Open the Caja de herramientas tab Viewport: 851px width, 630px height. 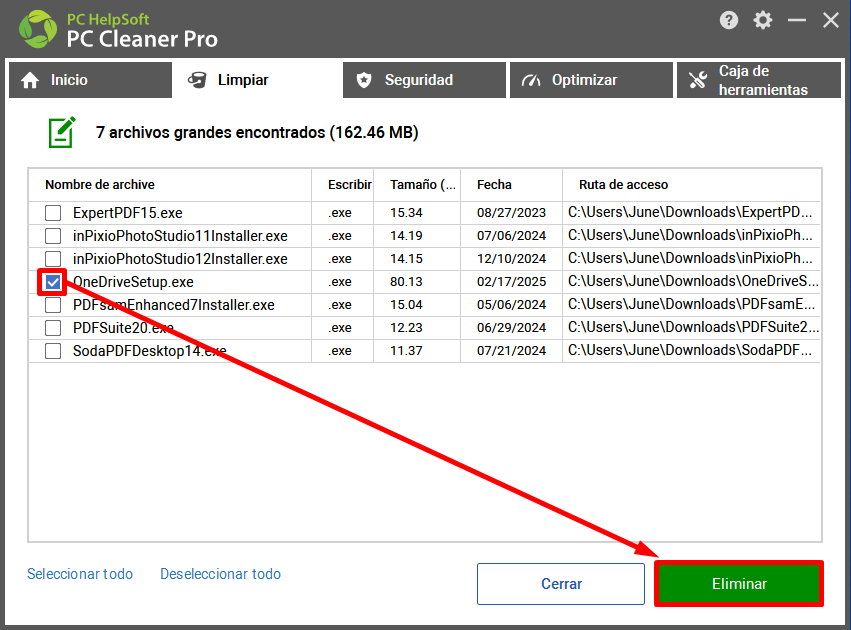[759, 80]
